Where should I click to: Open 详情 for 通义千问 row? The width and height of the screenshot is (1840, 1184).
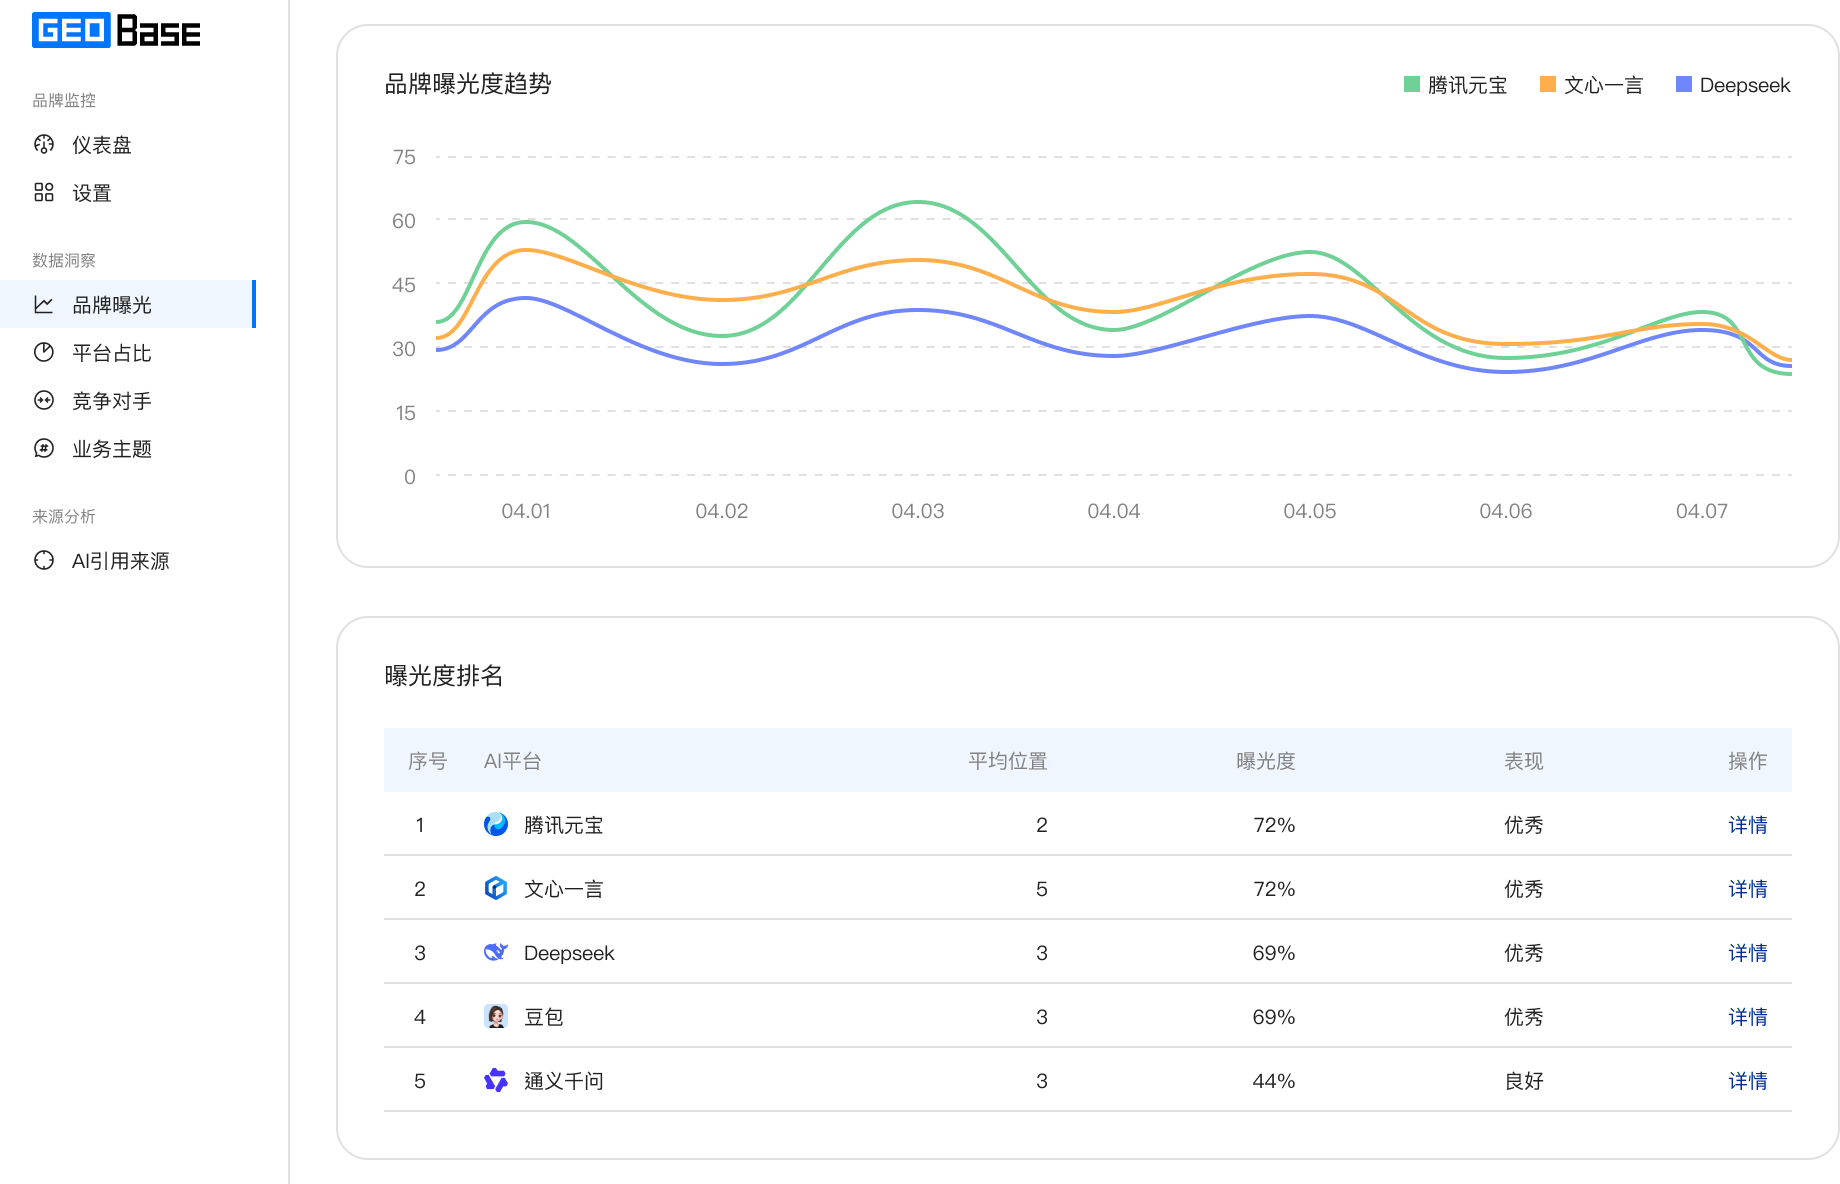click(x=1748, y=1081)
